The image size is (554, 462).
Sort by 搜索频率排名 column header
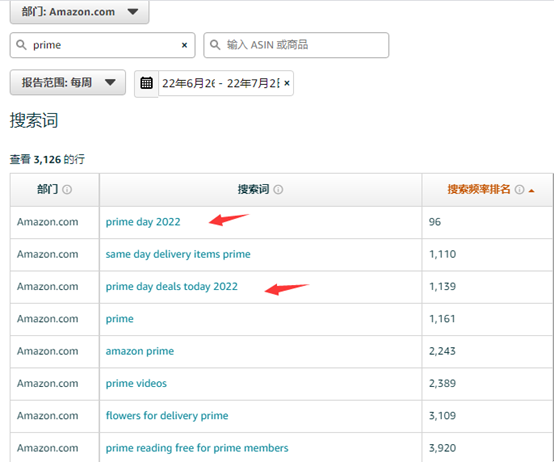(x=479, y=189)
